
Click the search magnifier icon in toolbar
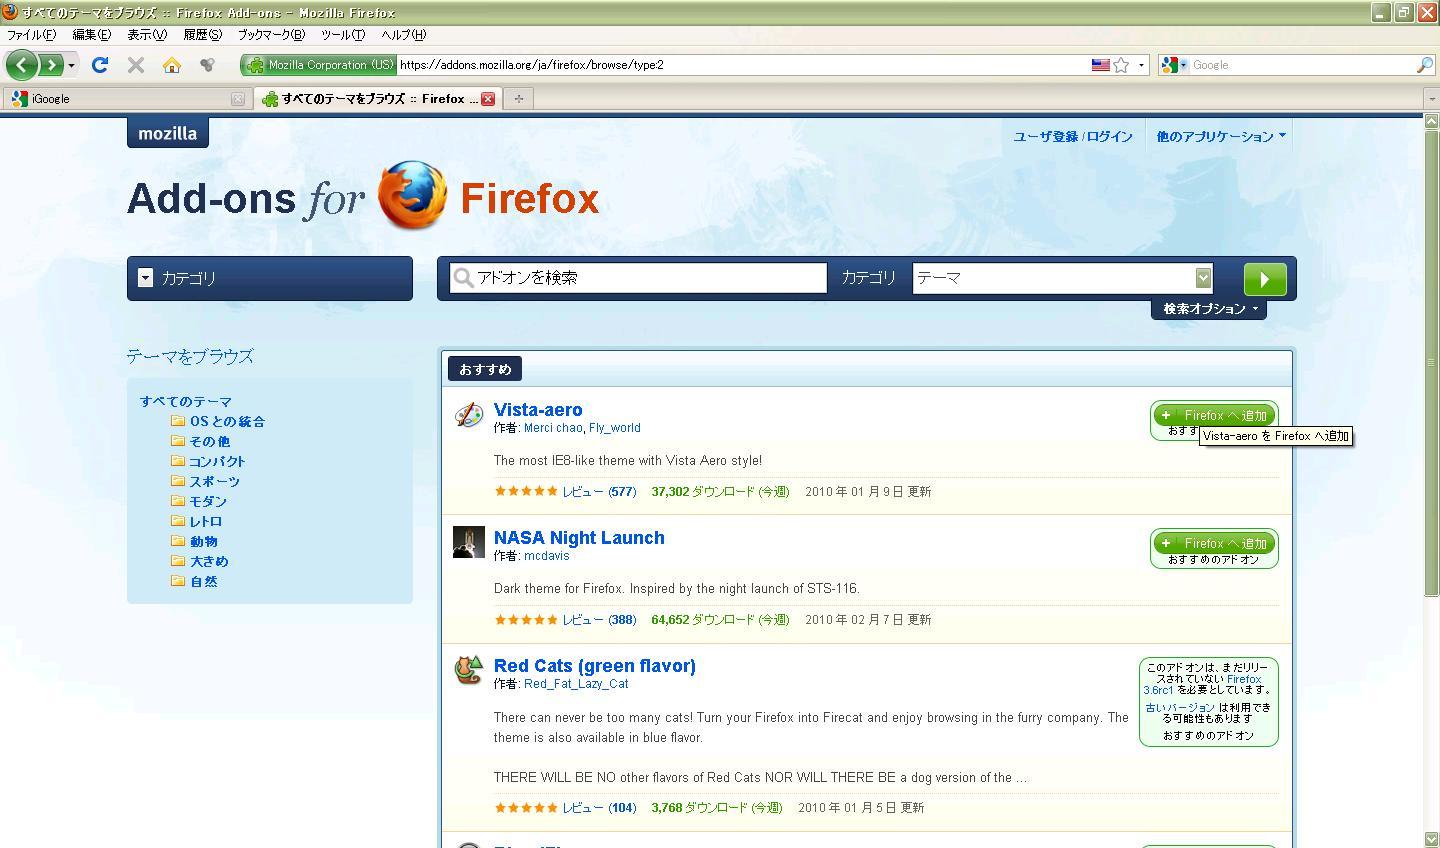click(1425, 65)
